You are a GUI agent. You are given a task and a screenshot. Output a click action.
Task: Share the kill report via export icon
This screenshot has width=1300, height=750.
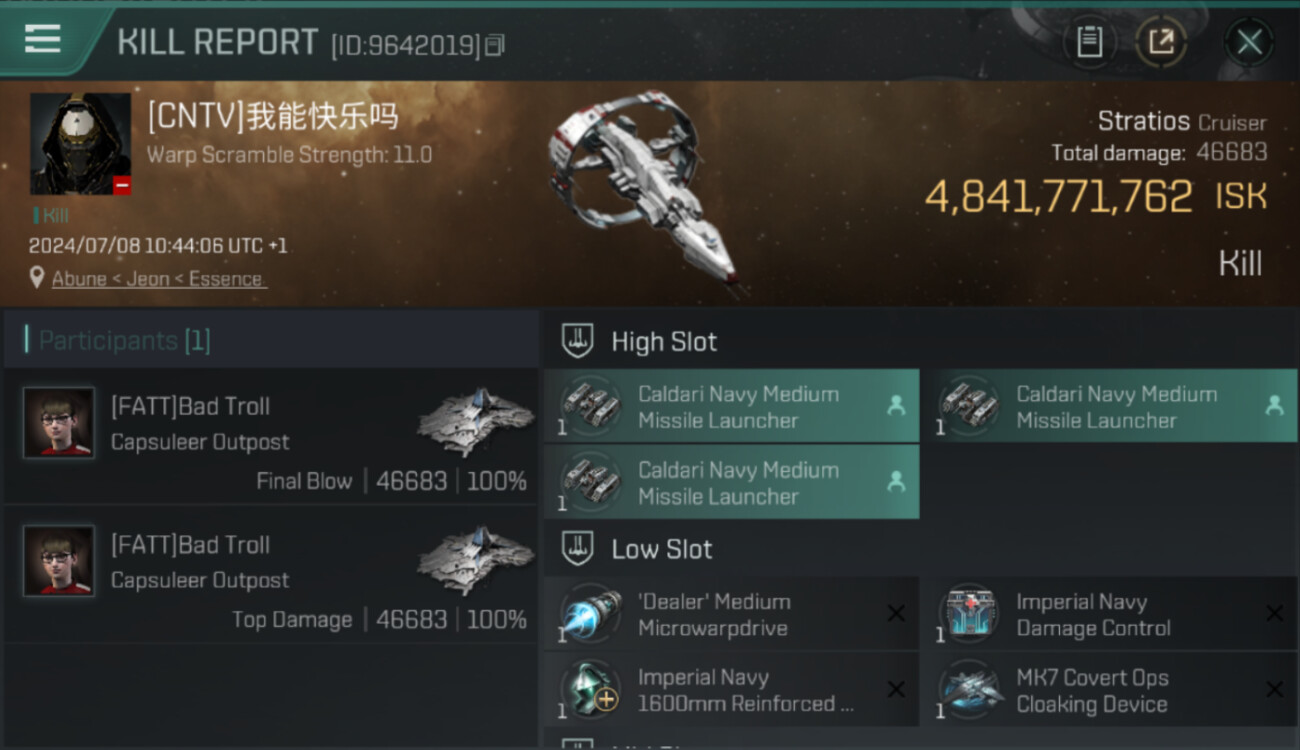[1160, 42]
